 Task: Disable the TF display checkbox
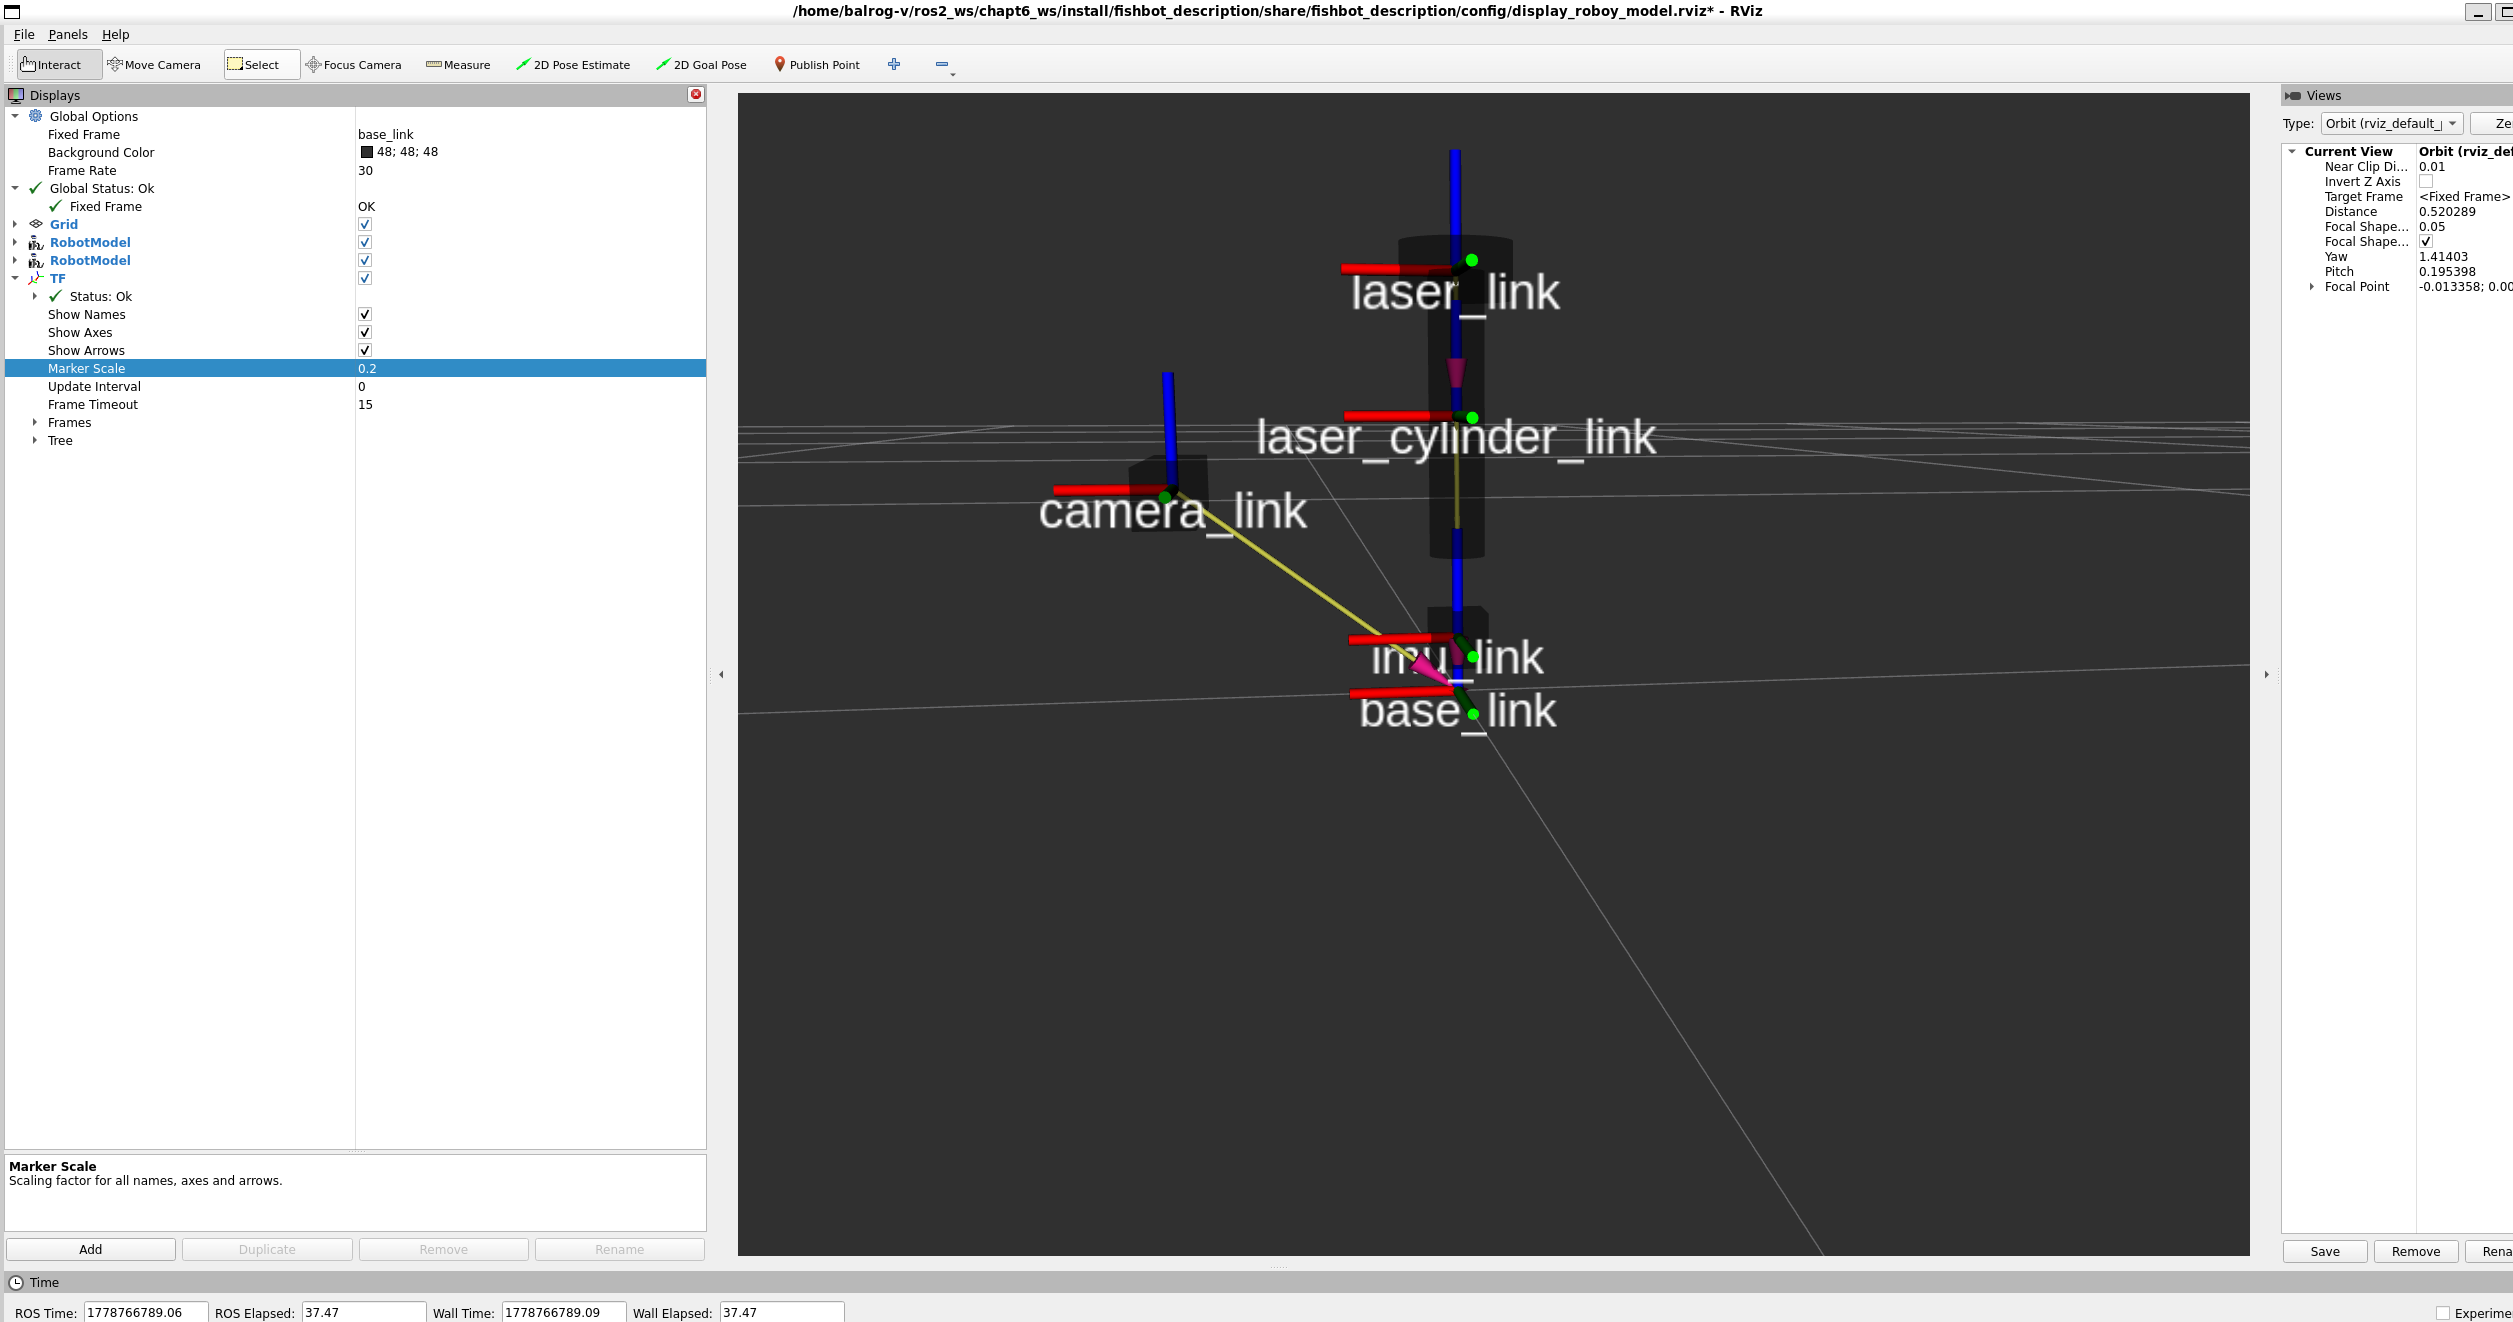click(365, 278)
